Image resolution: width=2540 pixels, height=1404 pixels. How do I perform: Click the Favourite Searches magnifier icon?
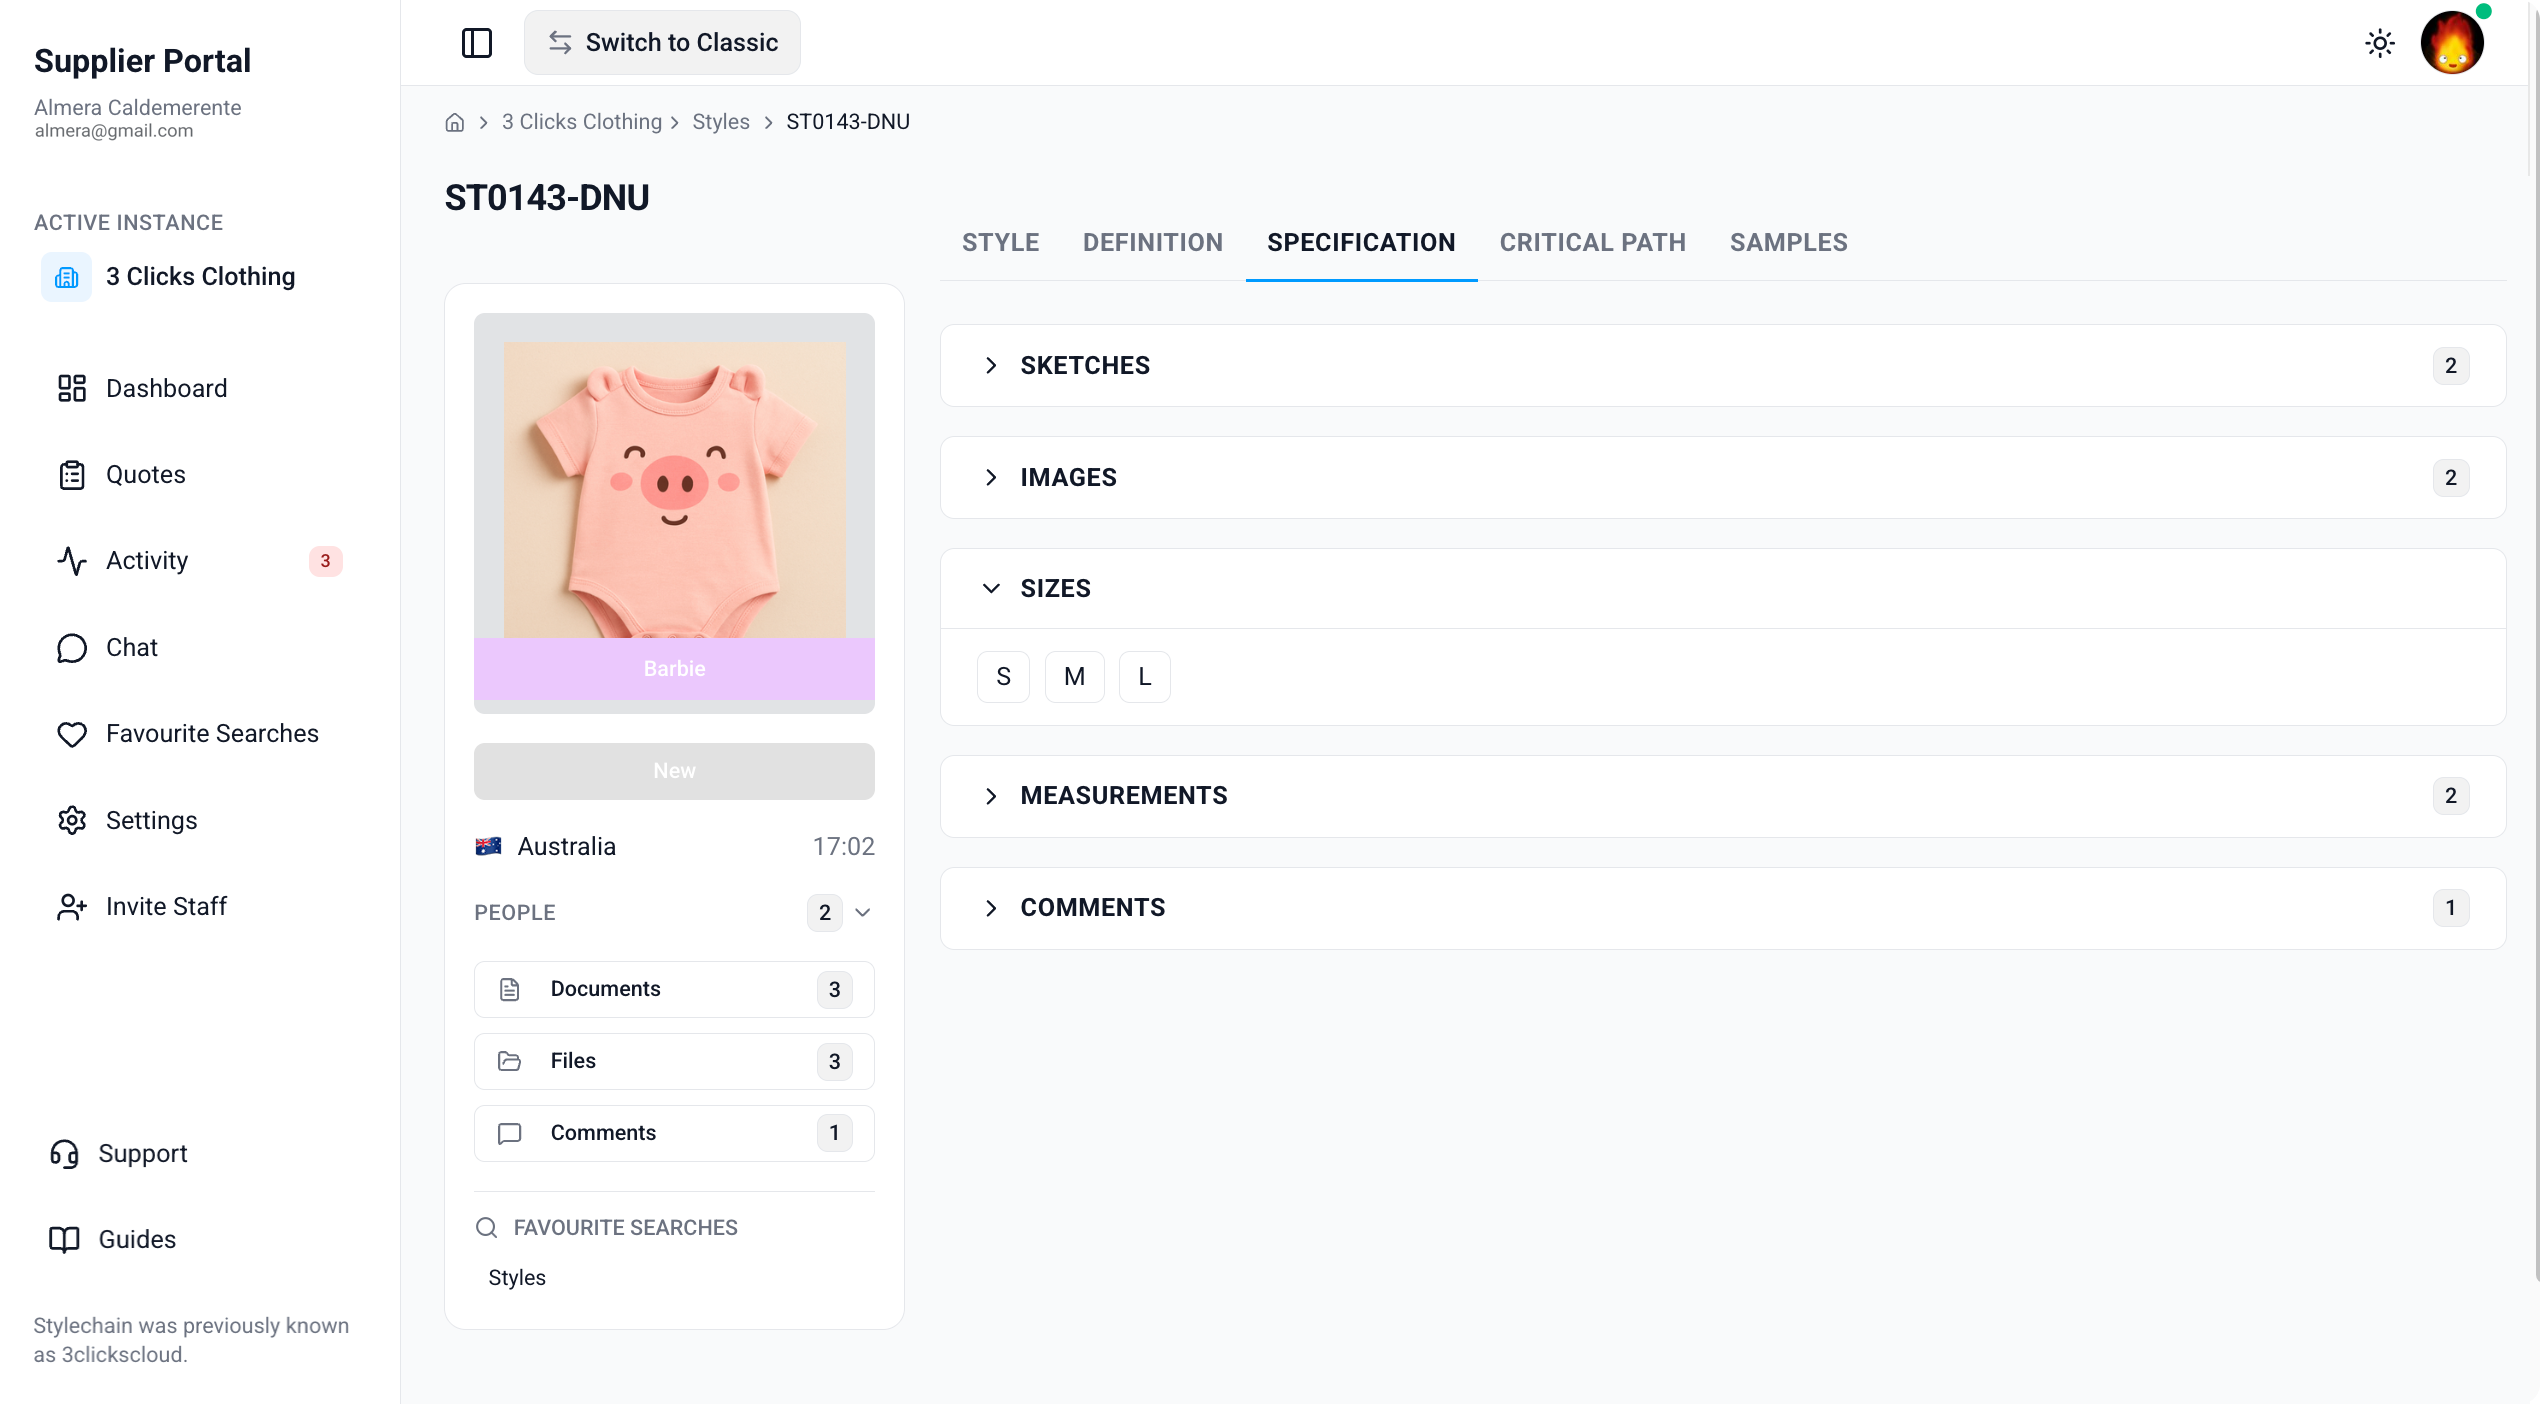(x=487, y=1228)
